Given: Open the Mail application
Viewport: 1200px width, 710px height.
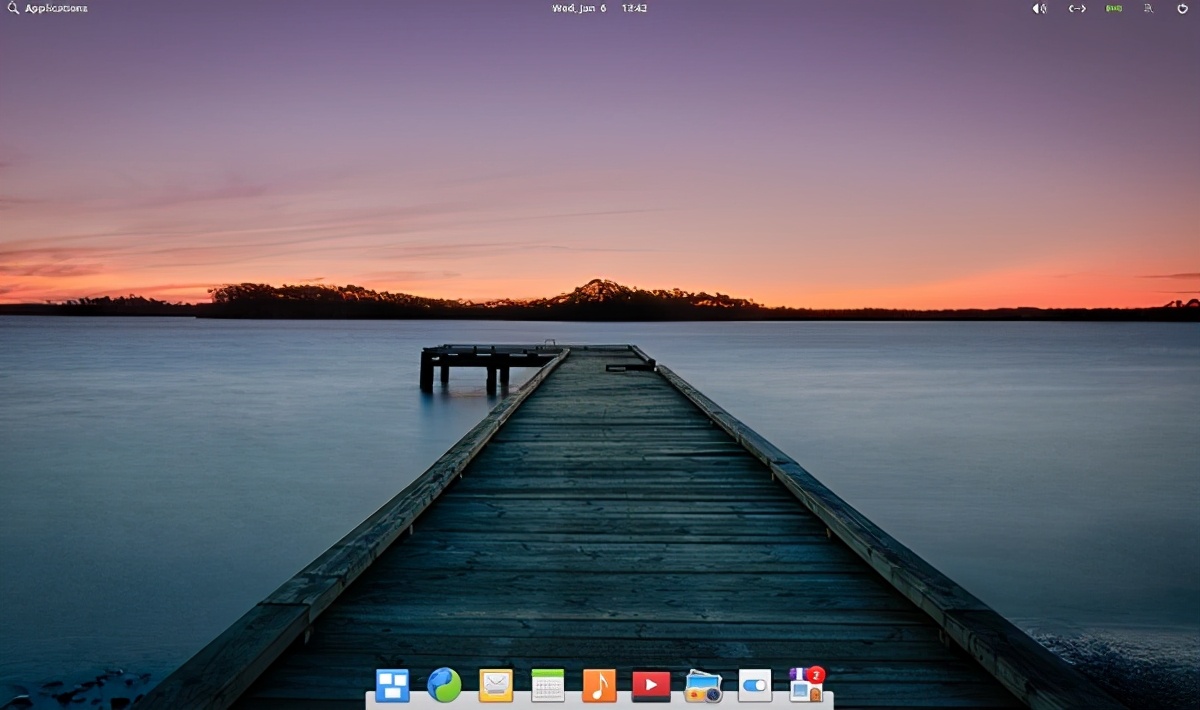Looking at the screenshot, I should pos(497,686).
